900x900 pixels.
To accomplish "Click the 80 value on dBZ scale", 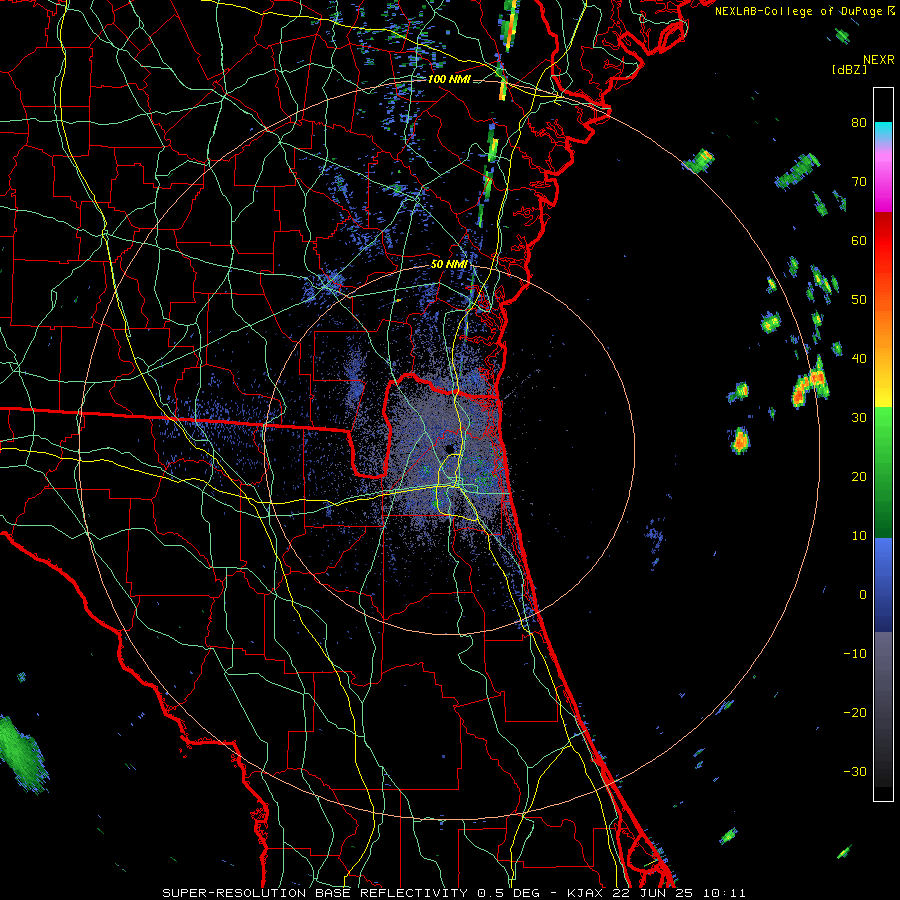I will coord(859,122).
